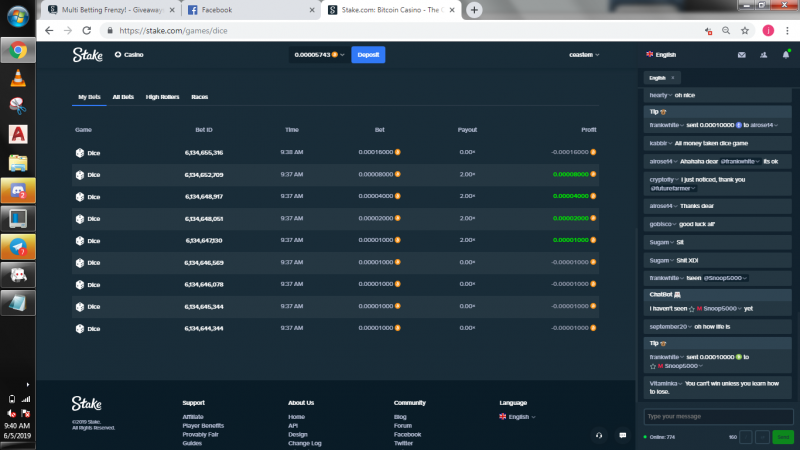Bookmark this page with the star icon
This screenshot has height=450, width=800.
745,31
